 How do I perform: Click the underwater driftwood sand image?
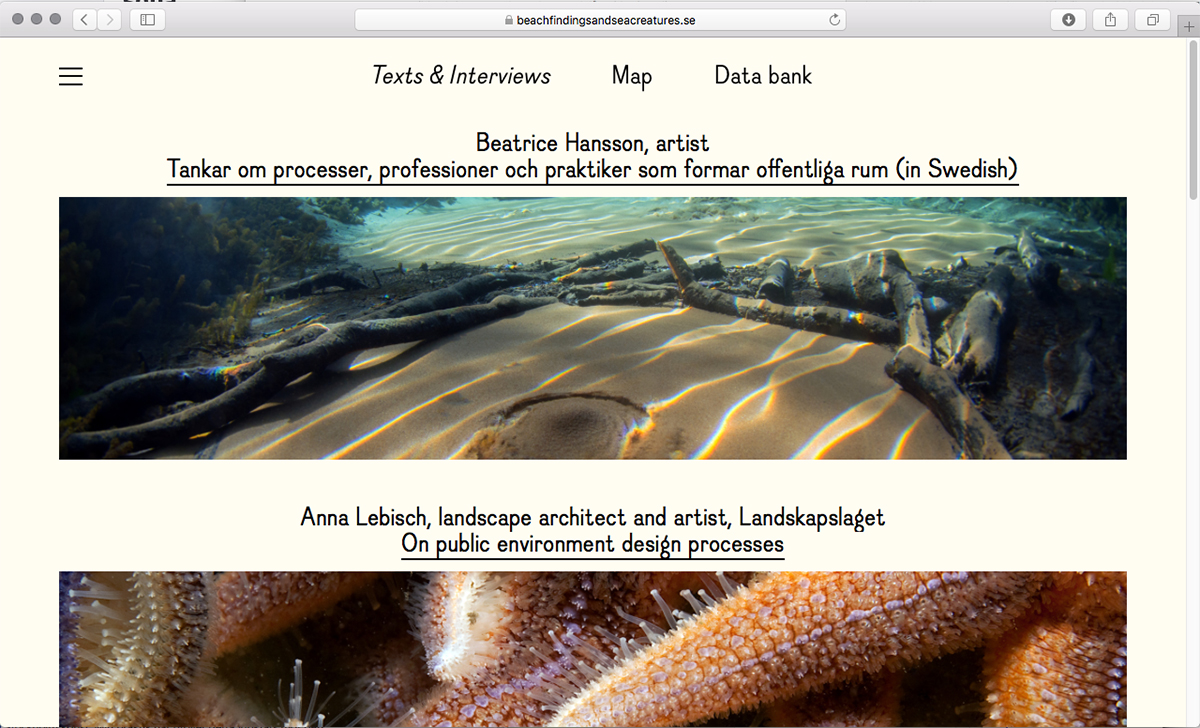tap(593, 328)
